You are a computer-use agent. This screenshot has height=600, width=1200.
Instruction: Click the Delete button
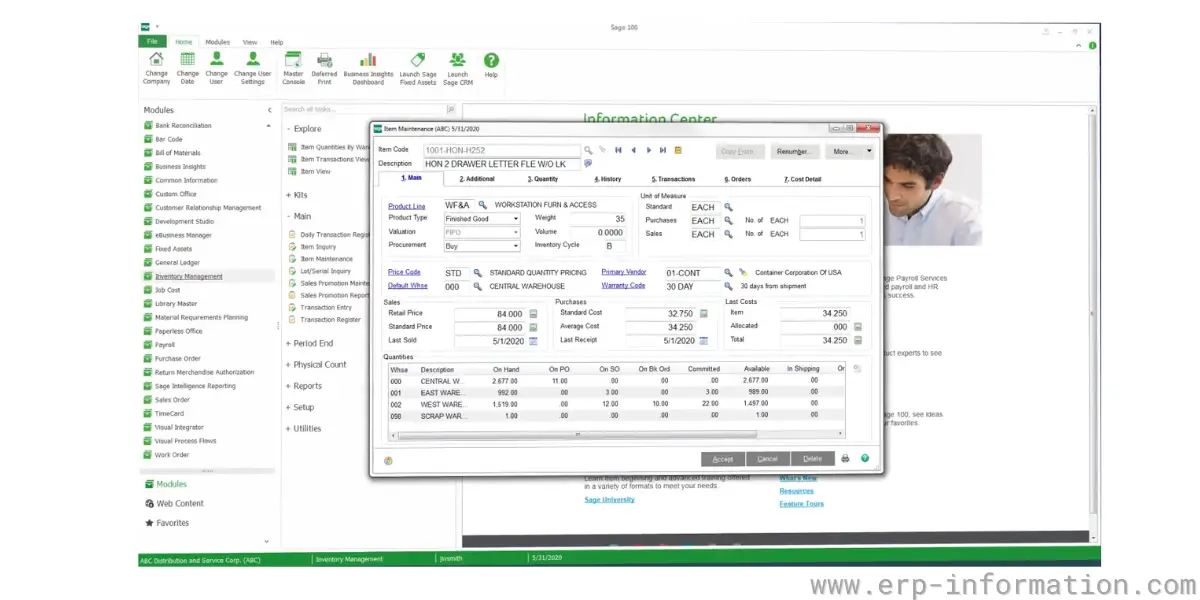[x=812, y=459]
